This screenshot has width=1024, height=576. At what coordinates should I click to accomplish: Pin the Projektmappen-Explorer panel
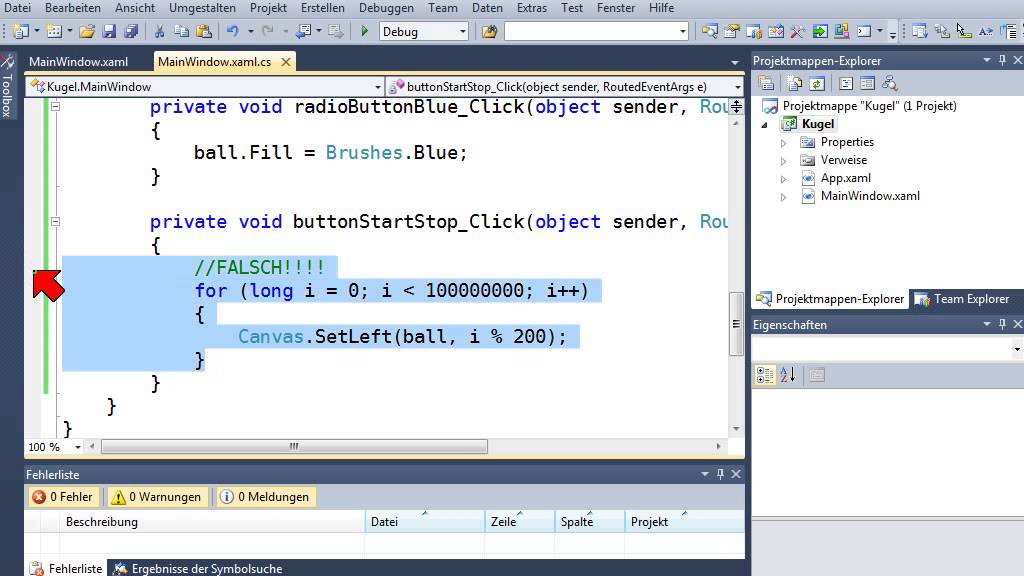1002,60
